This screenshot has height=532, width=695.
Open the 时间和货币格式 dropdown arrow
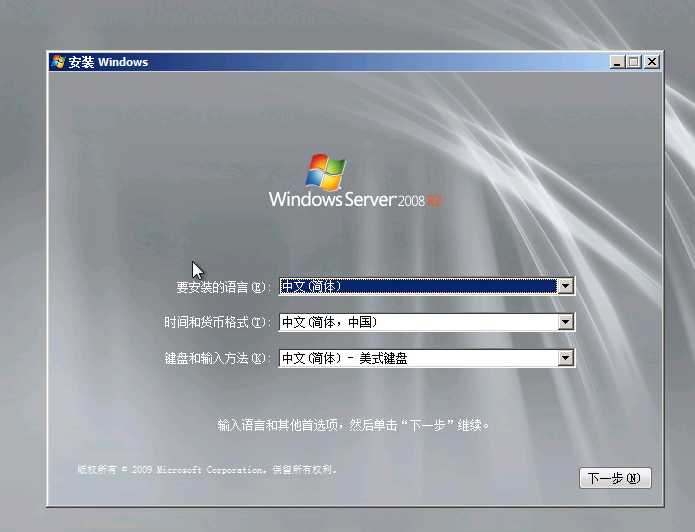tap(565, 322)
